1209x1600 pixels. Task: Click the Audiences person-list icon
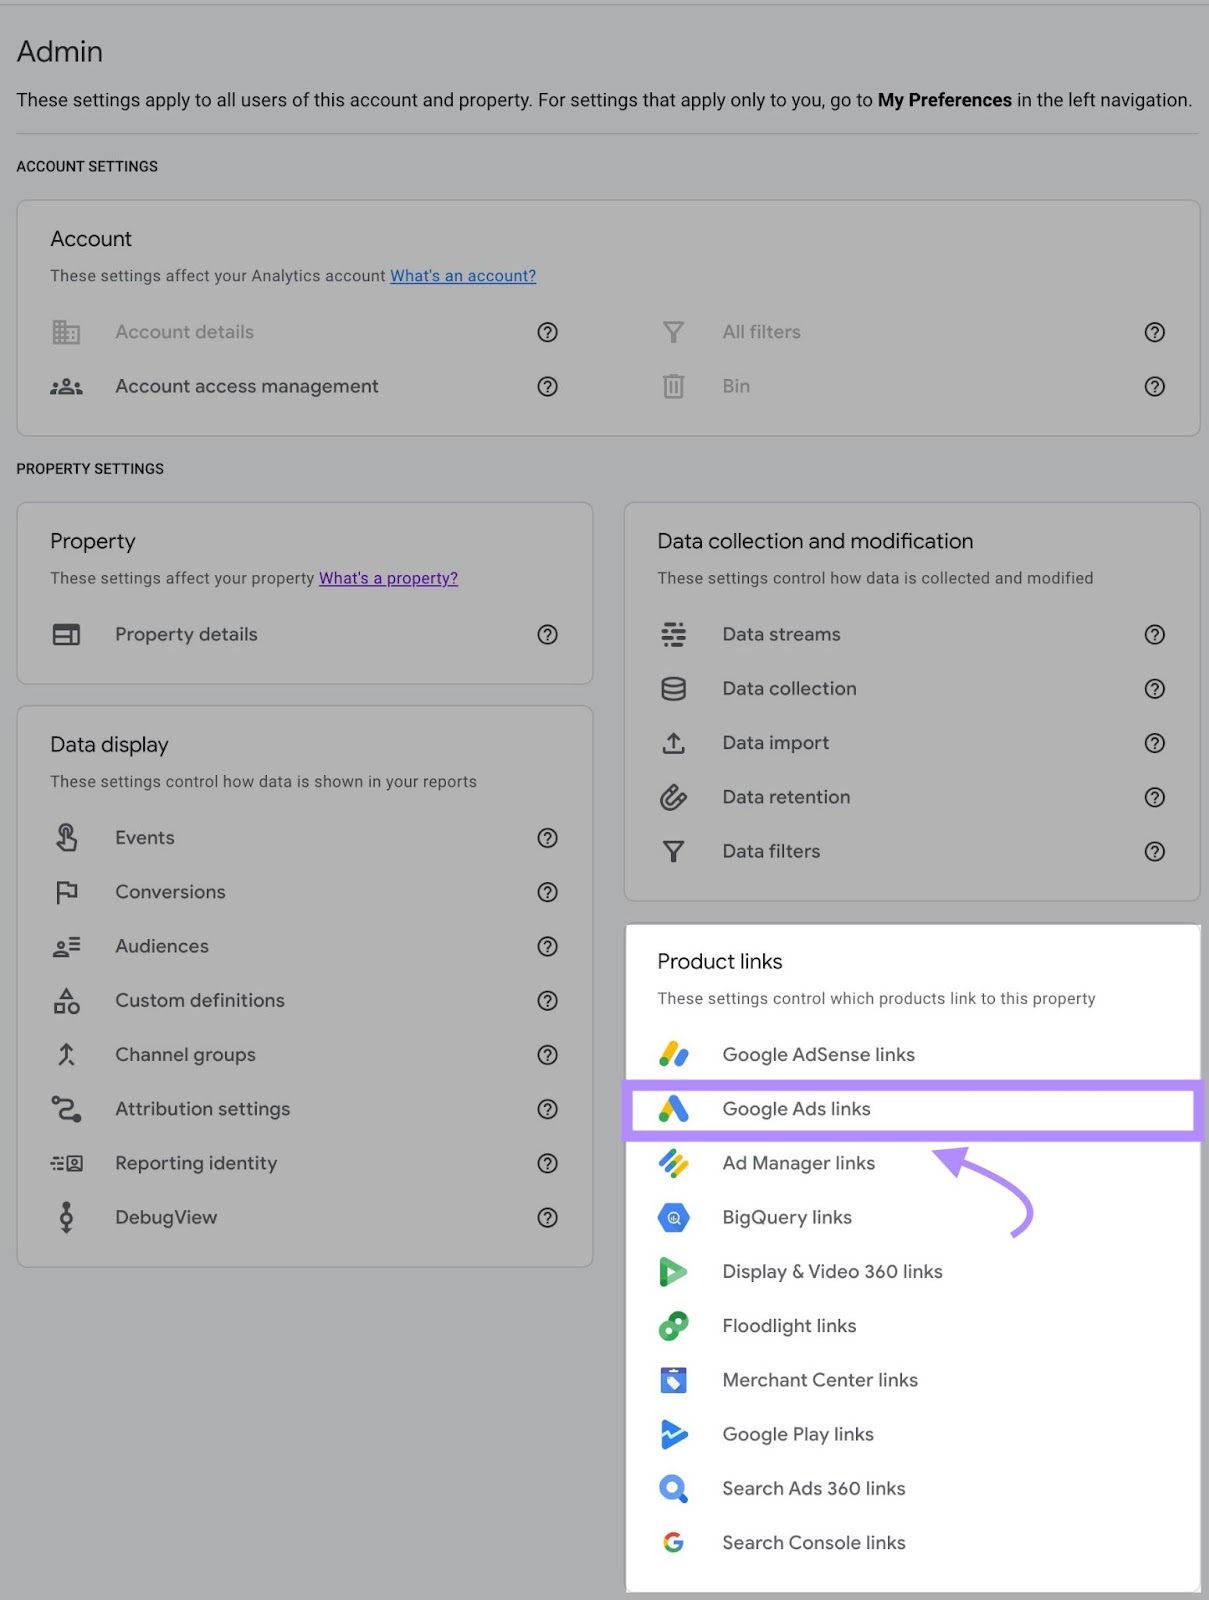66,946
